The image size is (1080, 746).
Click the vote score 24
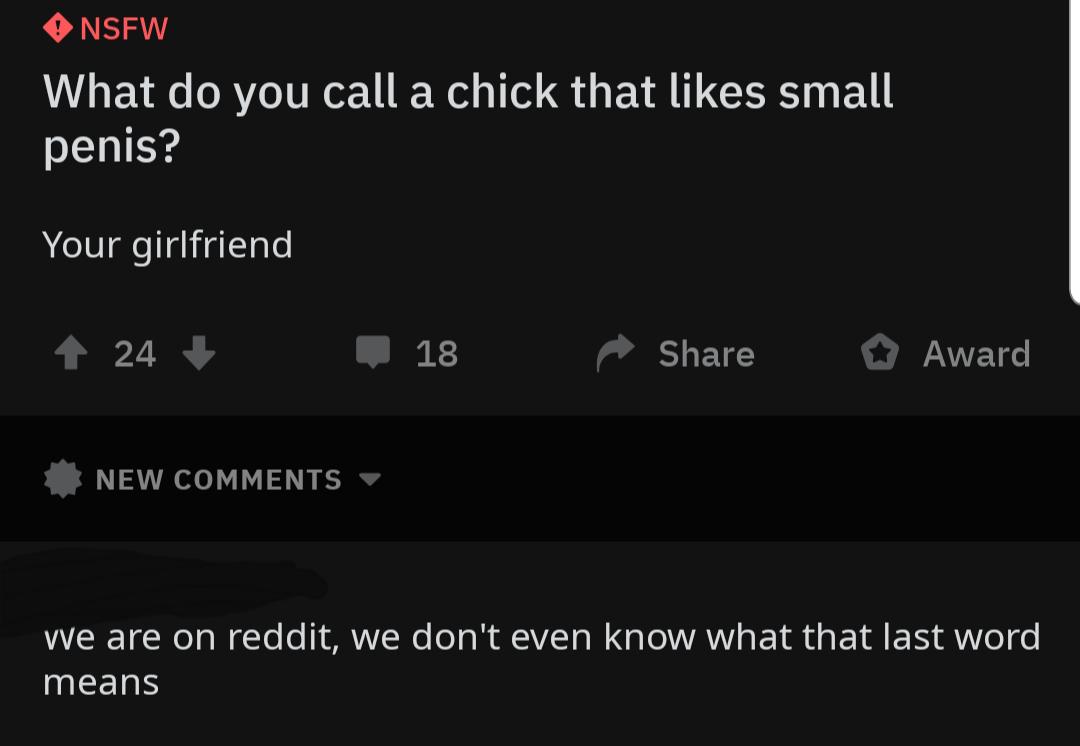(135, 353)
